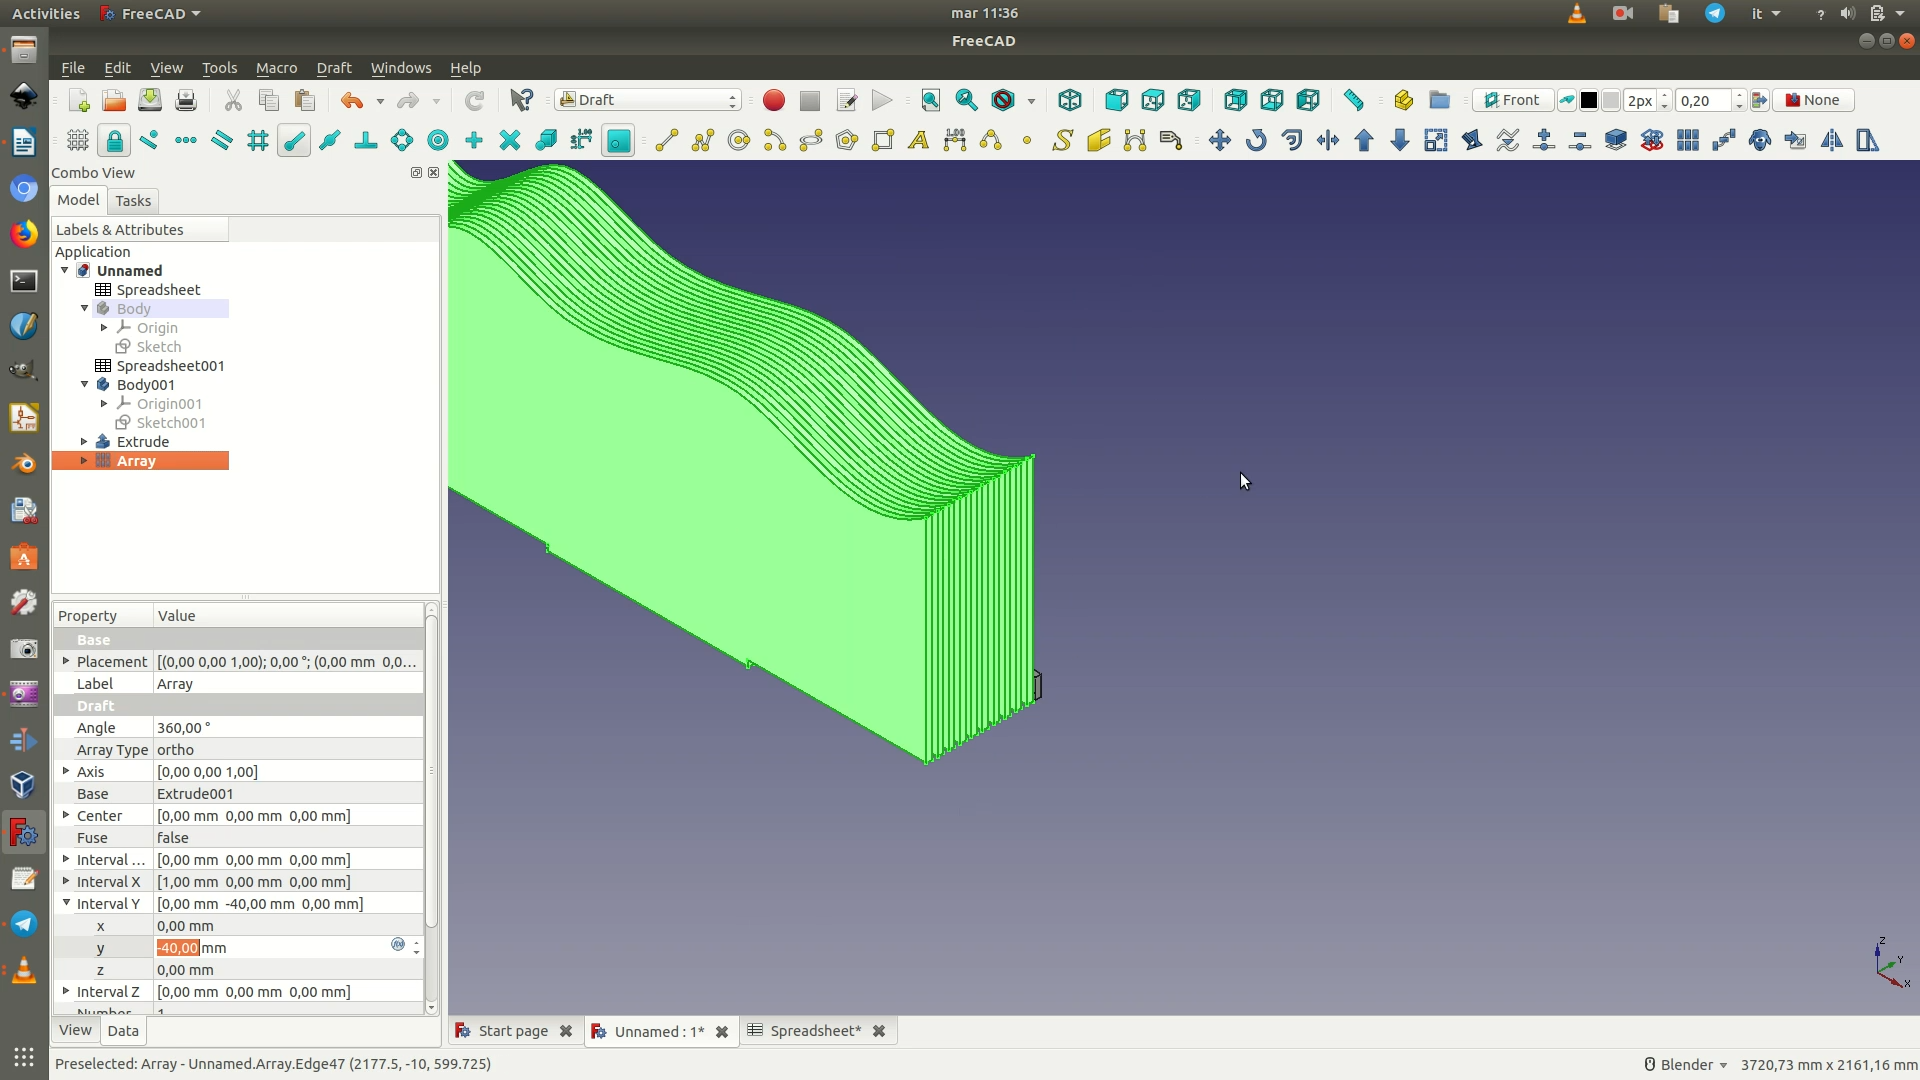This screenshot has height=1080, width=1920.
Task: Open the grey face color swatch
Action: [1610, 100]
